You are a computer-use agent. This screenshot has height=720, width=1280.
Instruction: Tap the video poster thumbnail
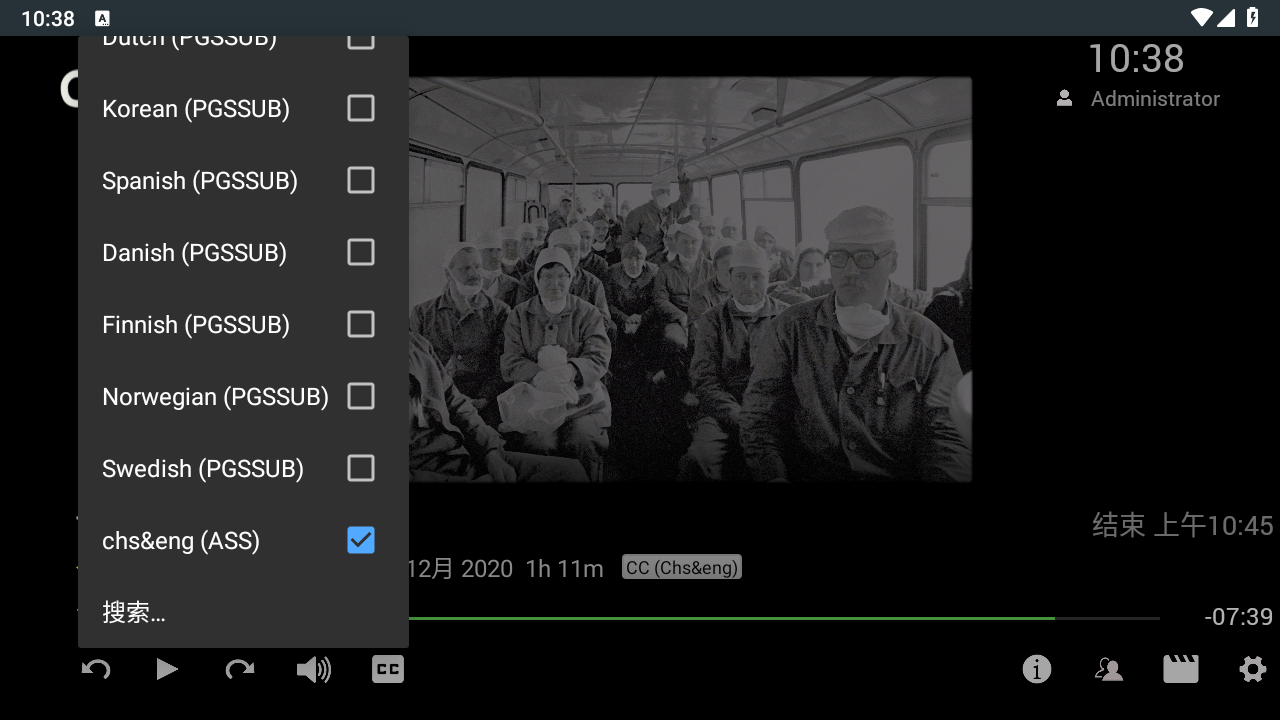click(x=690, y=279)
